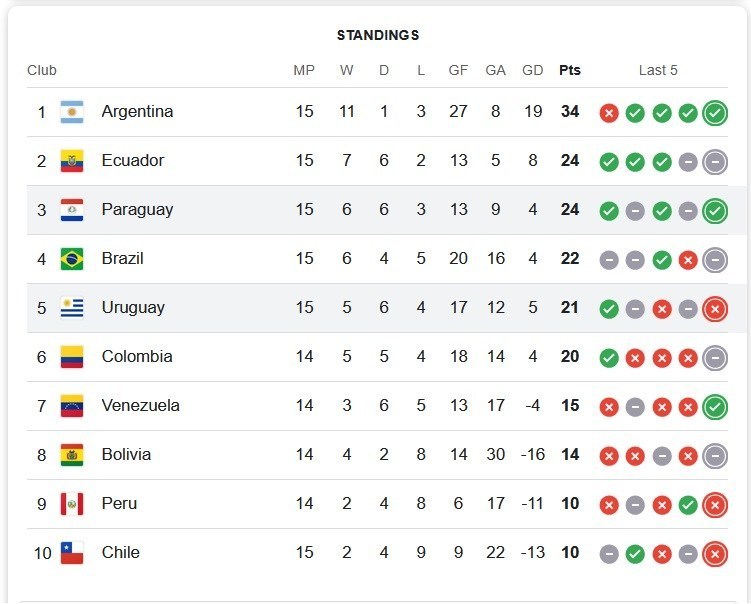Screen dimensions: 751x604
Task: Click the Pts column header
Action: 570,70
